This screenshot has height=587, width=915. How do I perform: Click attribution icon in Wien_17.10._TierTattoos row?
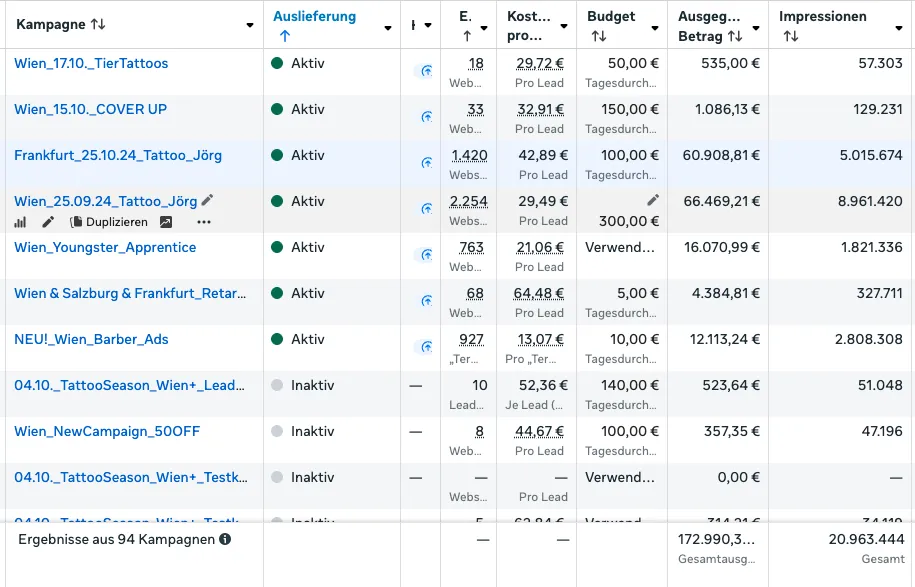click(x=426, y=71)
